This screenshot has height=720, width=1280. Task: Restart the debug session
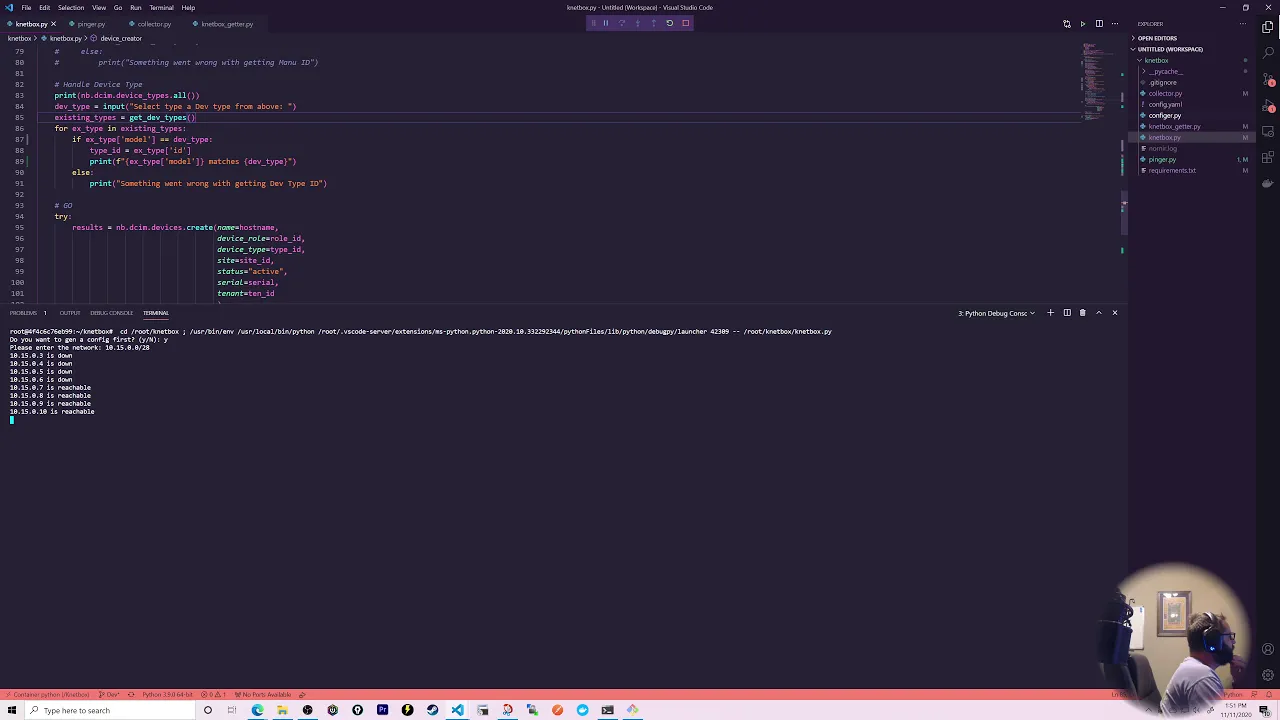[x=669, y=23]
